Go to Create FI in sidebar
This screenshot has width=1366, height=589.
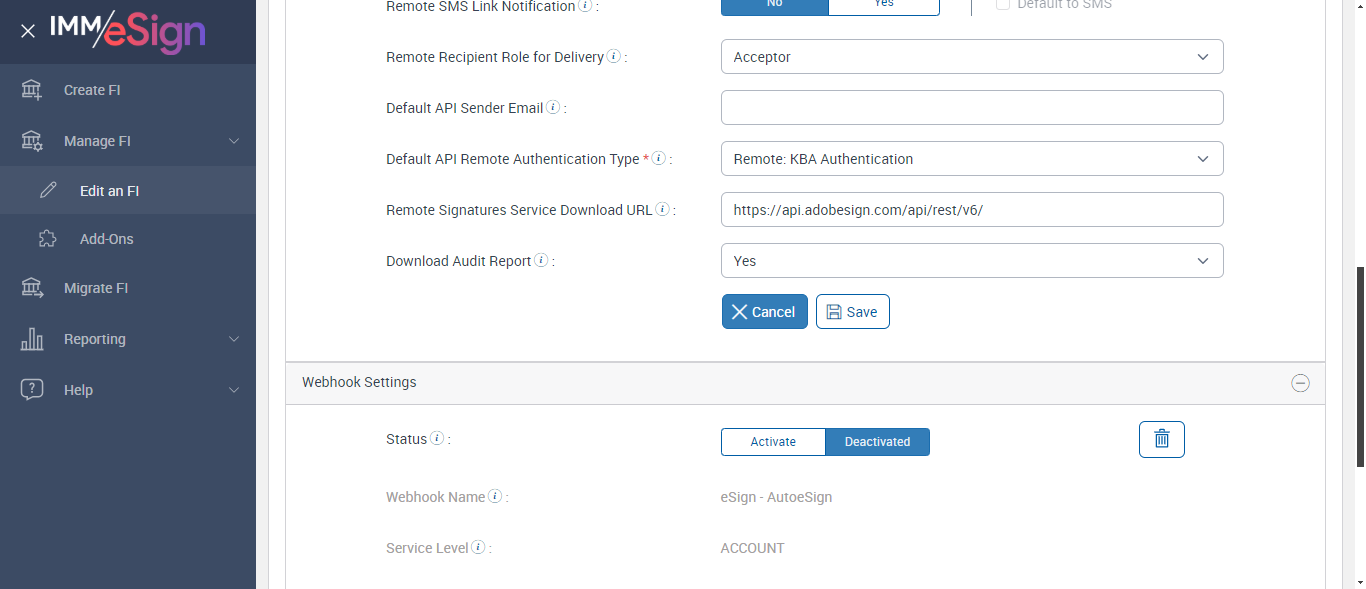[92, 90]
